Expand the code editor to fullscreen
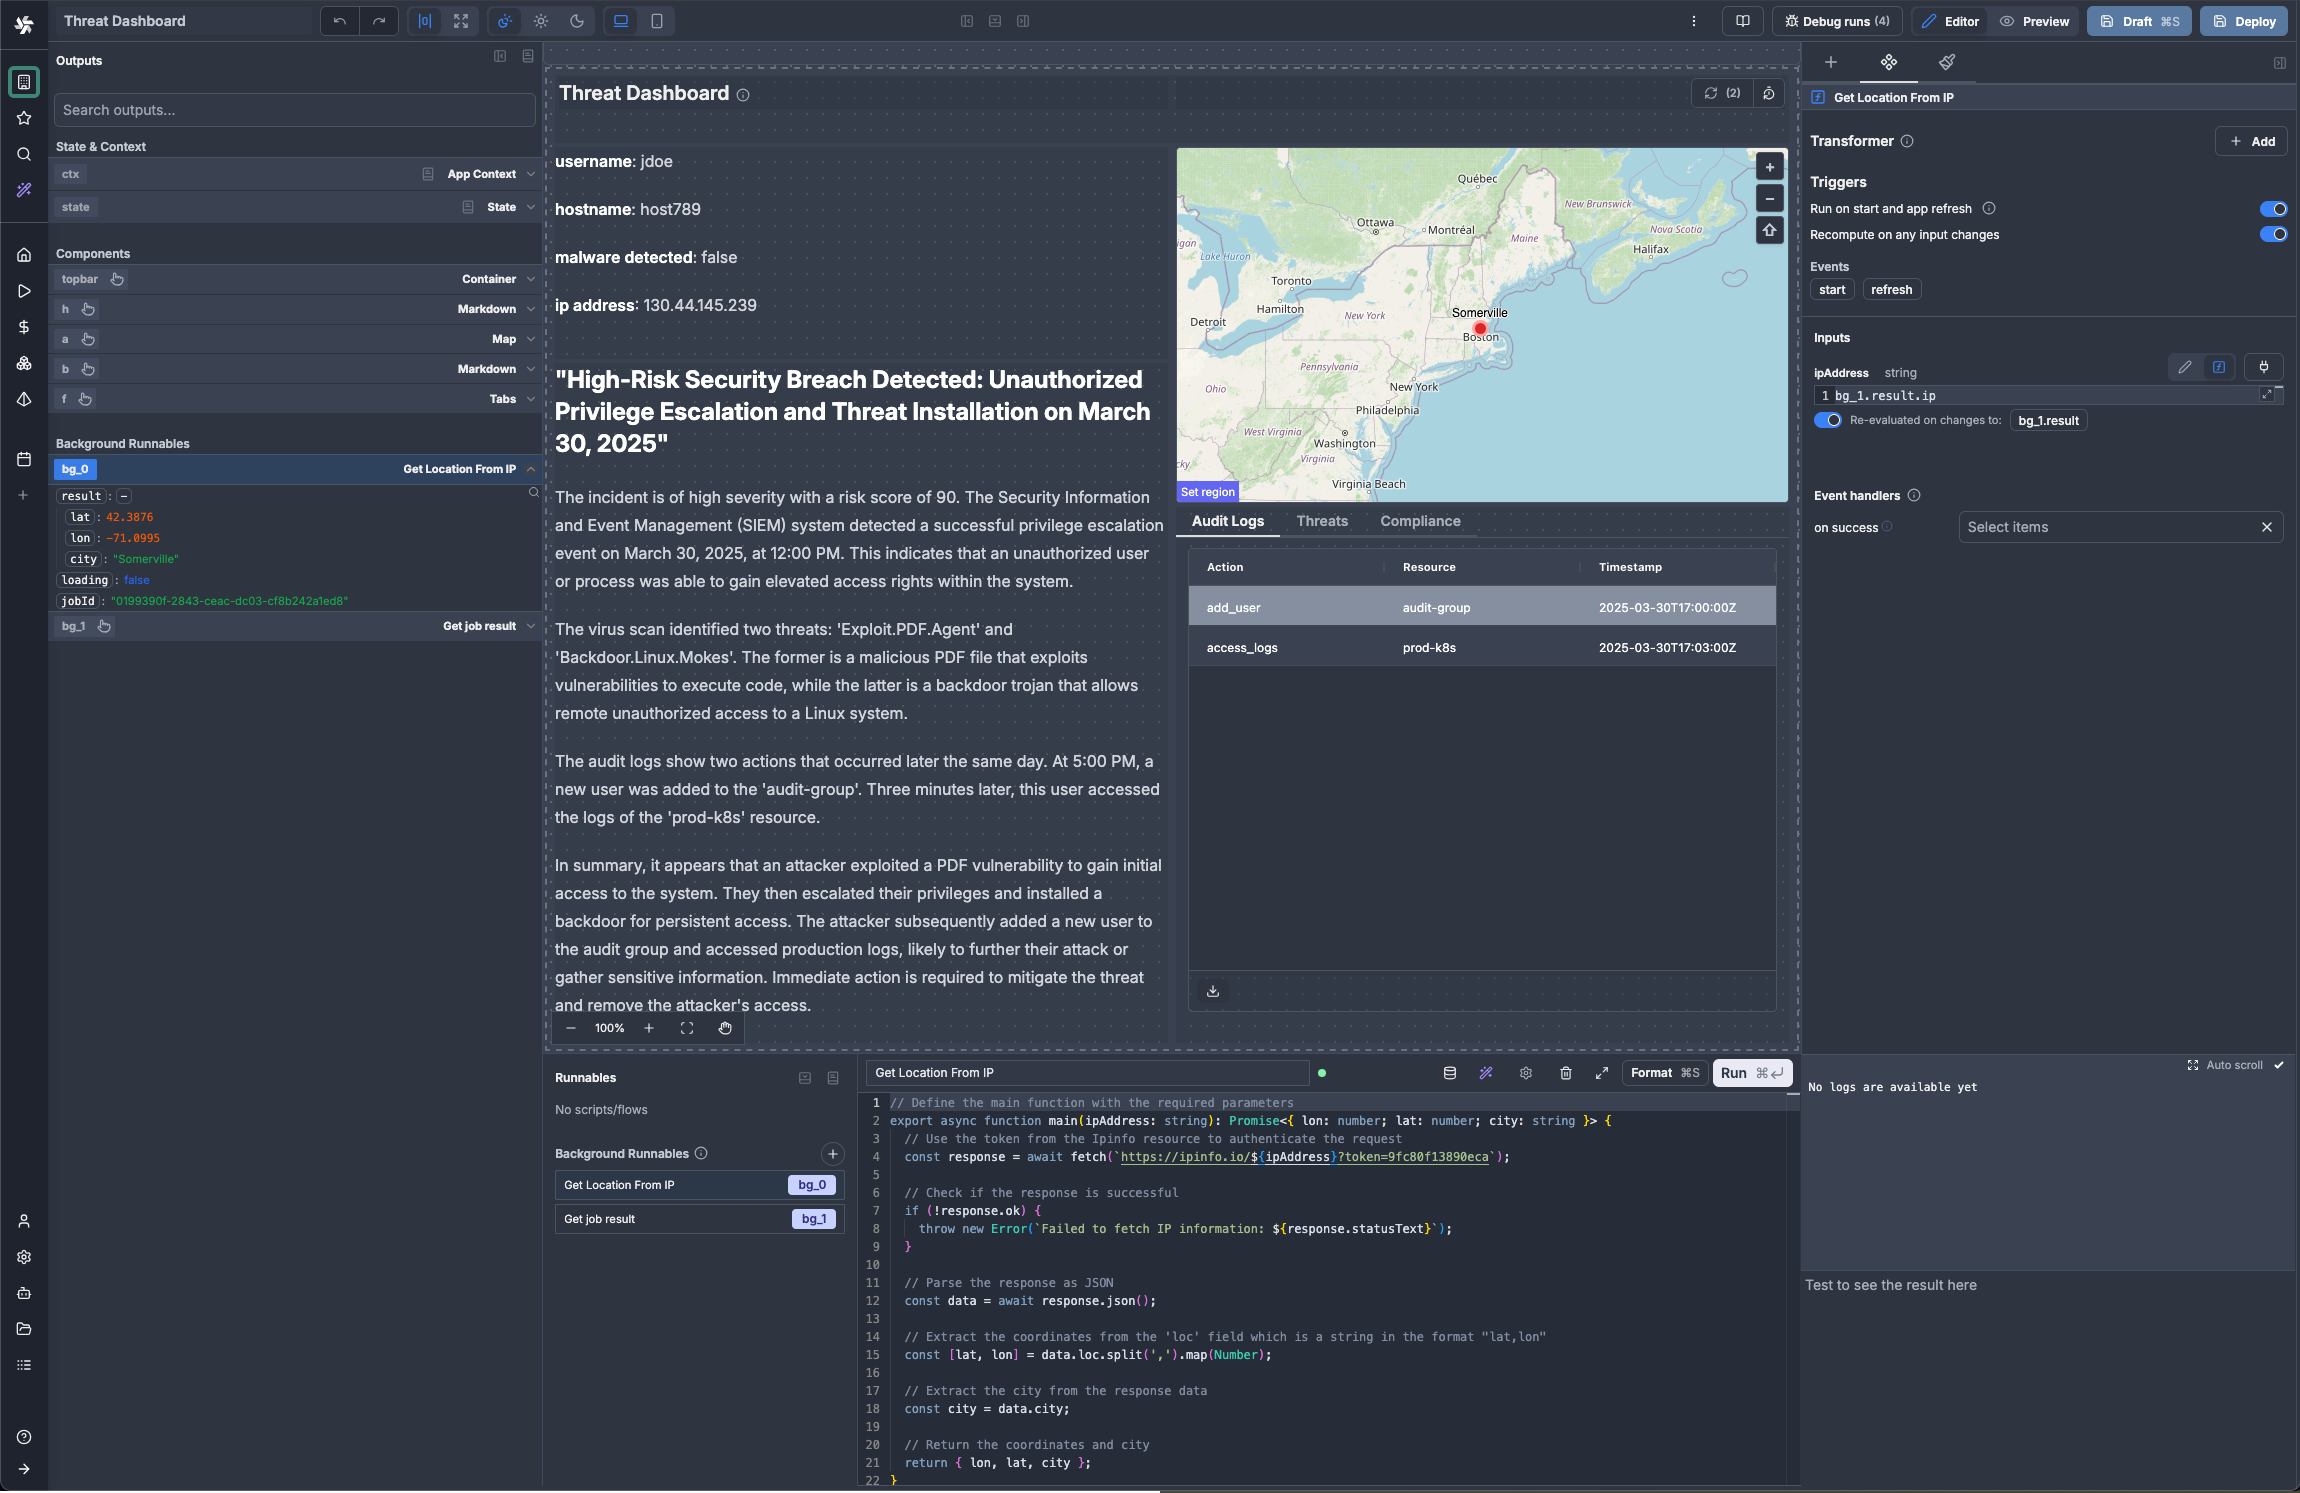The height and width of the screenshot is (1493, 2300). coord(1601,1073)
